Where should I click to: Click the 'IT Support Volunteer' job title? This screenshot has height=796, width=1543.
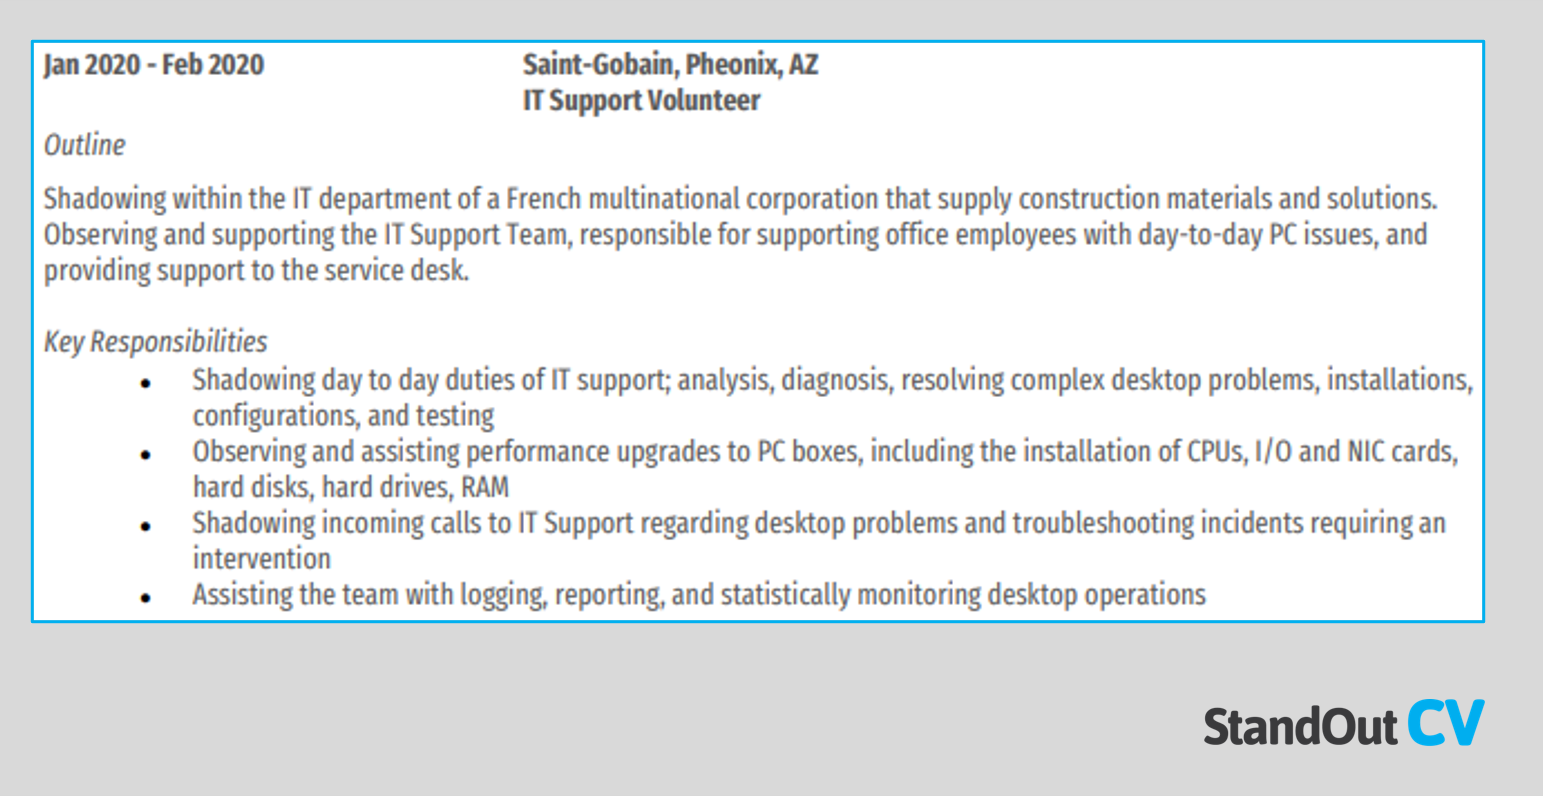tap(641, 101)
